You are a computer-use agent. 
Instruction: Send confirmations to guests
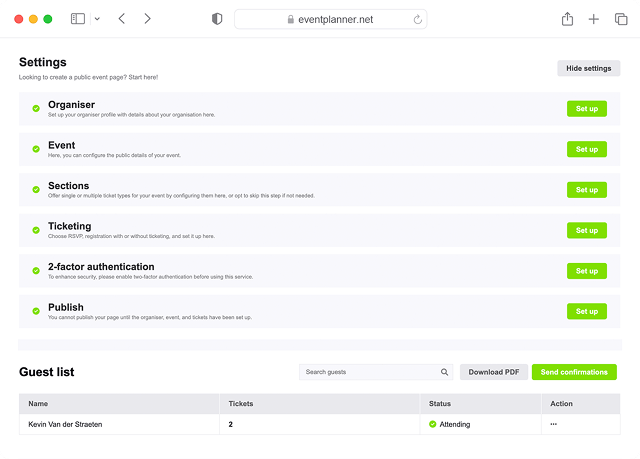pyautogui.click(x=574, y=372)
